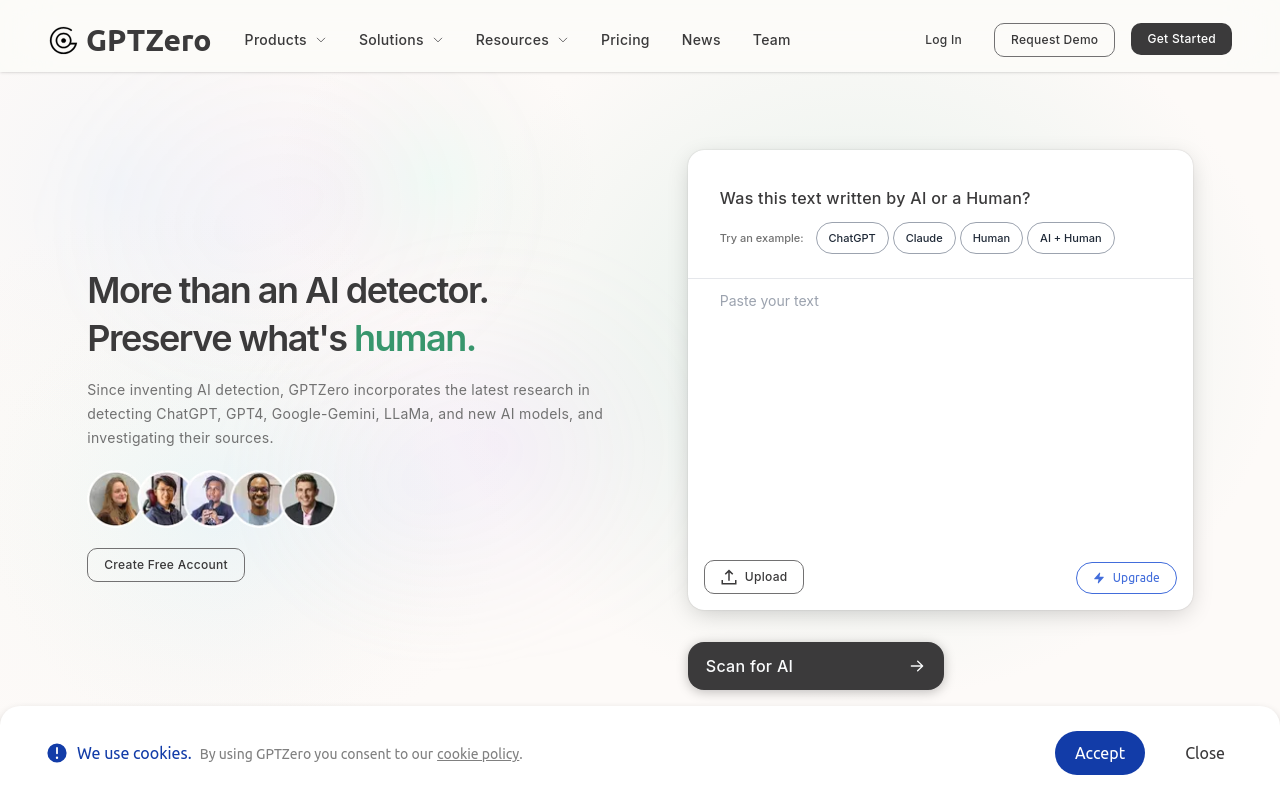Image resolution: width=1280 pixels, height=800 pixels.
Task: Click the Upgrade lightning bolt icon
Action: click(1099, 578)
